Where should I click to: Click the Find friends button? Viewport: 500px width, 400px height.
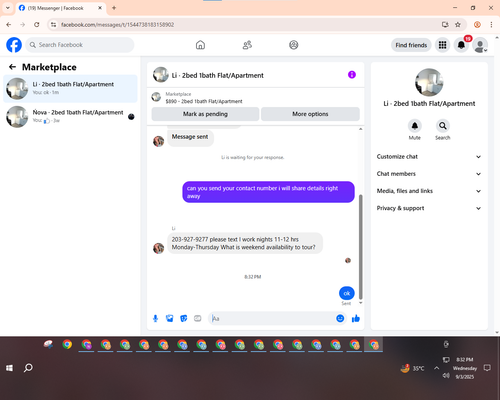(411, 45)
